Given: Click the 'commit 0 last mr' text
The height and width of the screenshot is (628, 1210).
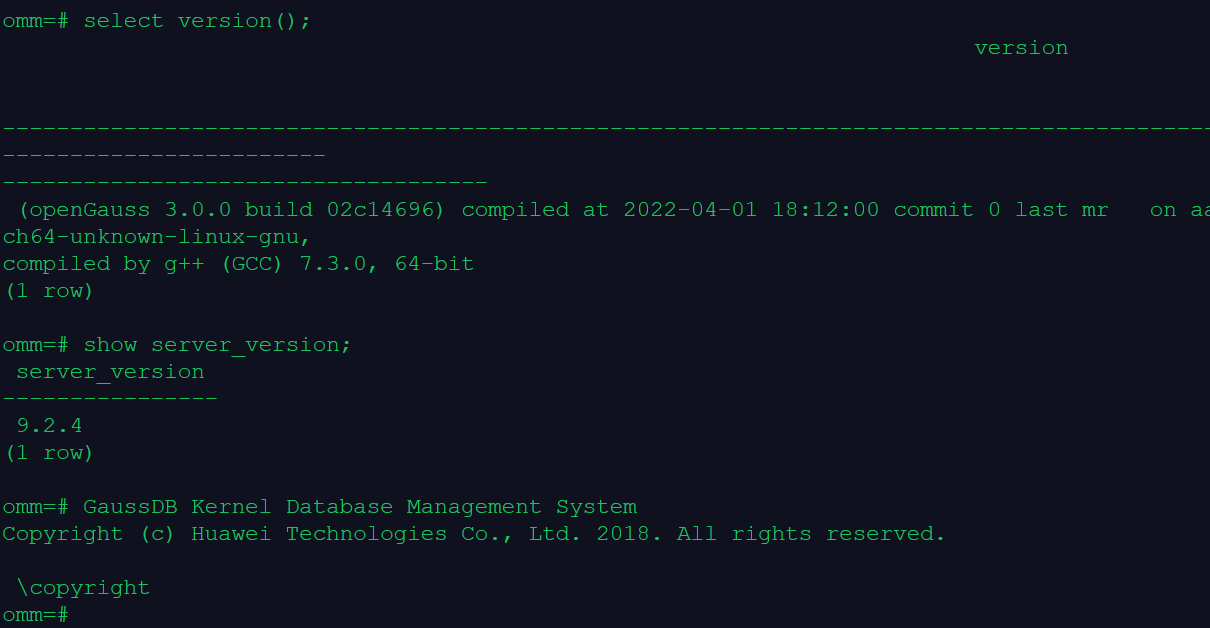Looking at the screenshot, I should pyautogui.click(x=1000, y=210).
